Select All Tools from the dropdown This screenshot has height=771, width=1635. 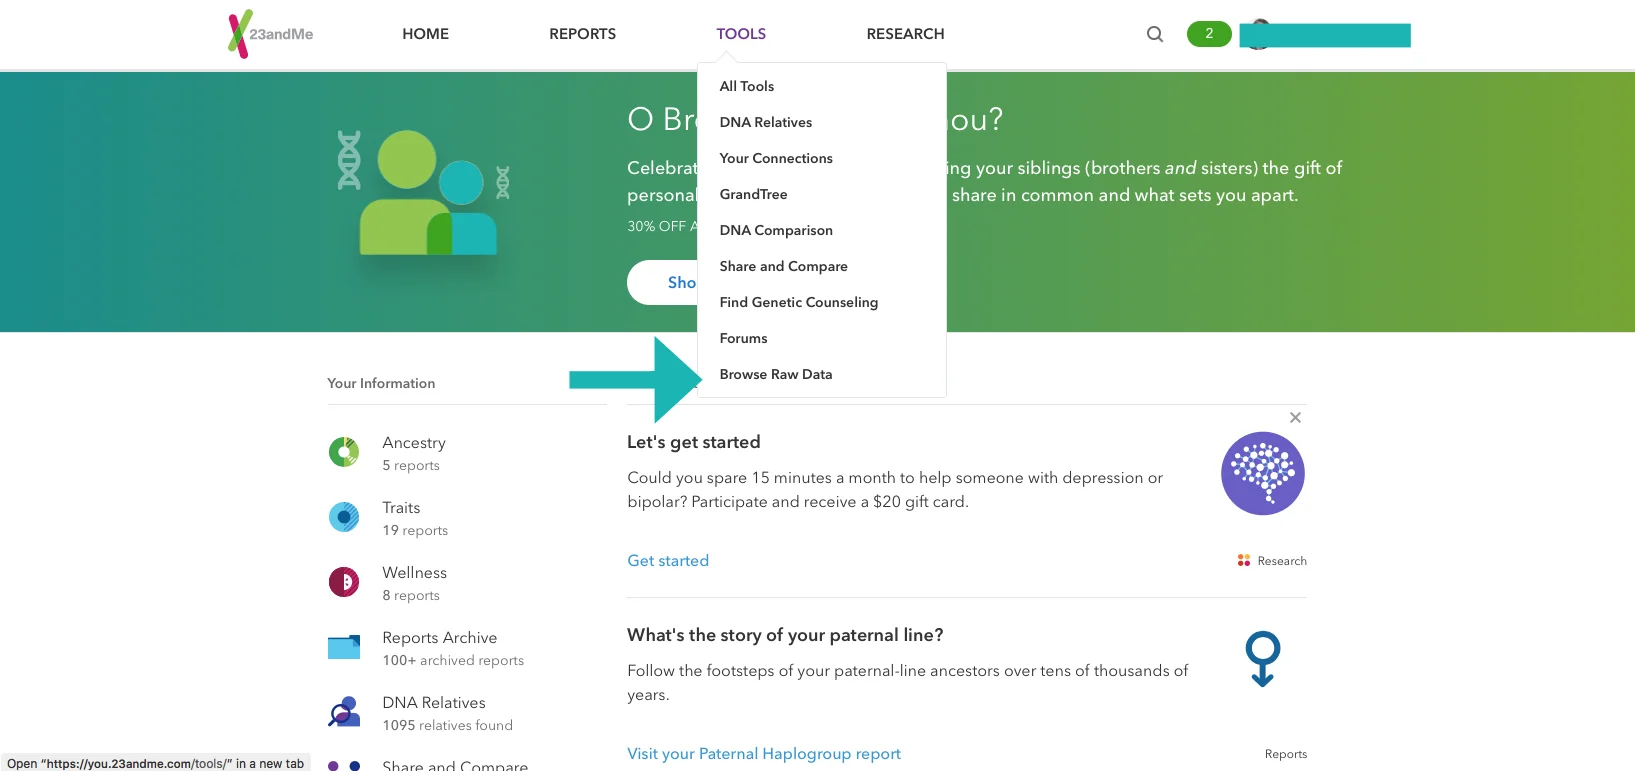(x=747, y=86)
